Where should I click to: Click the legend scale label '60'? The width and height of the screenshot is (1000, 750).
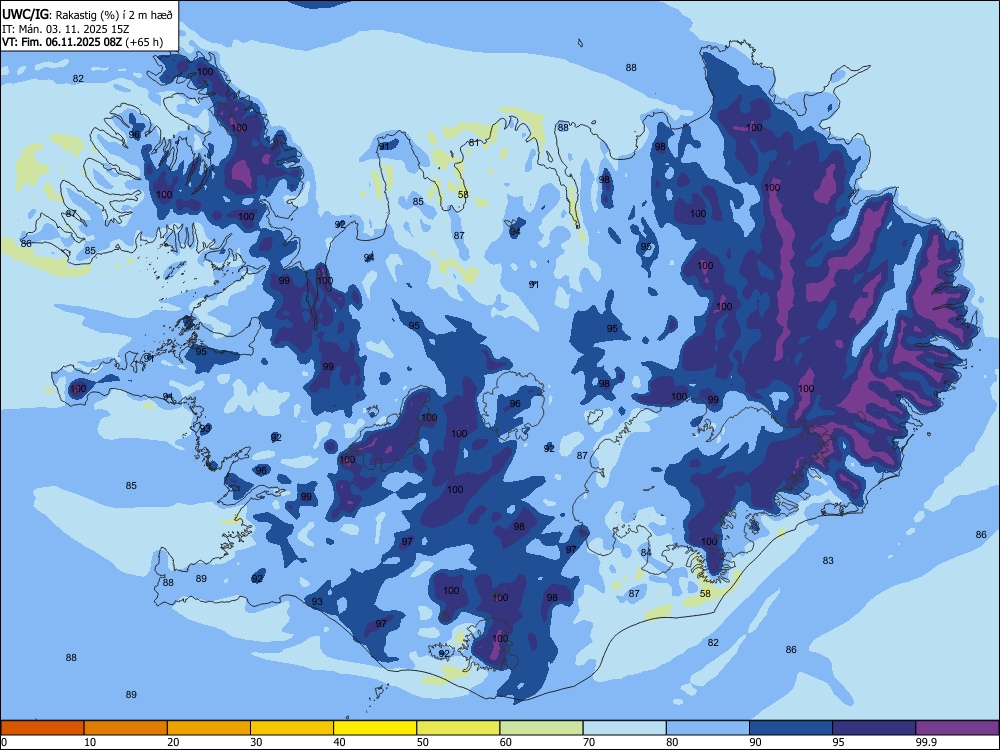[x=506, y=742]
